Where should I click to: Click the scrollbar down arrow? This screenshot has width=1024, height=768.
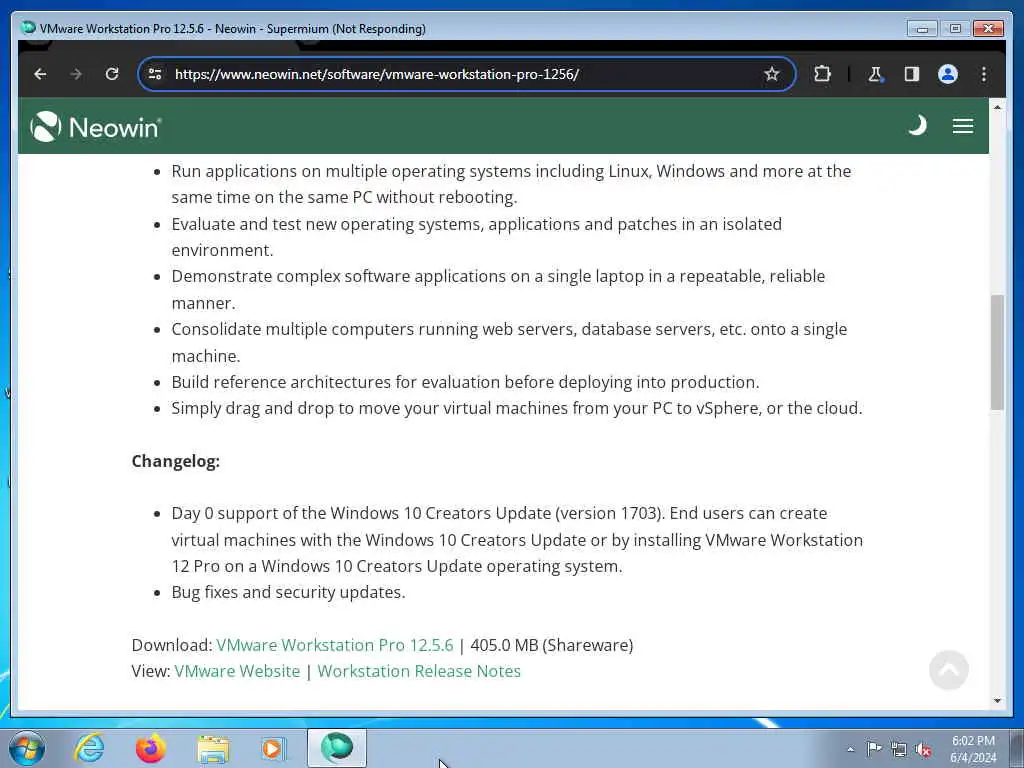pyautogui.click(x=997, y=701)
